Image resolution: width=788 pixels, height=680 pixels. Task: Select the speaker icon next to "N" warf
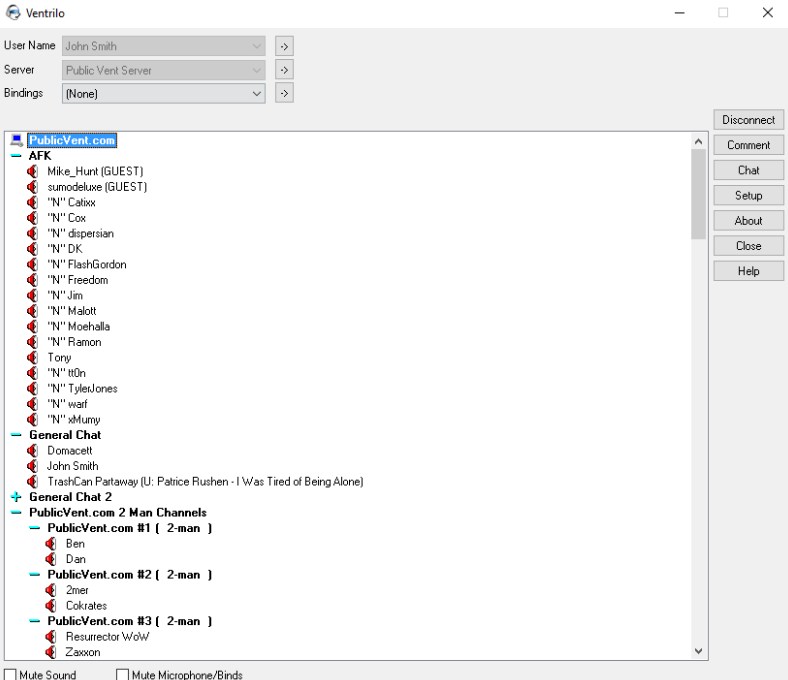tap(32, 404)
